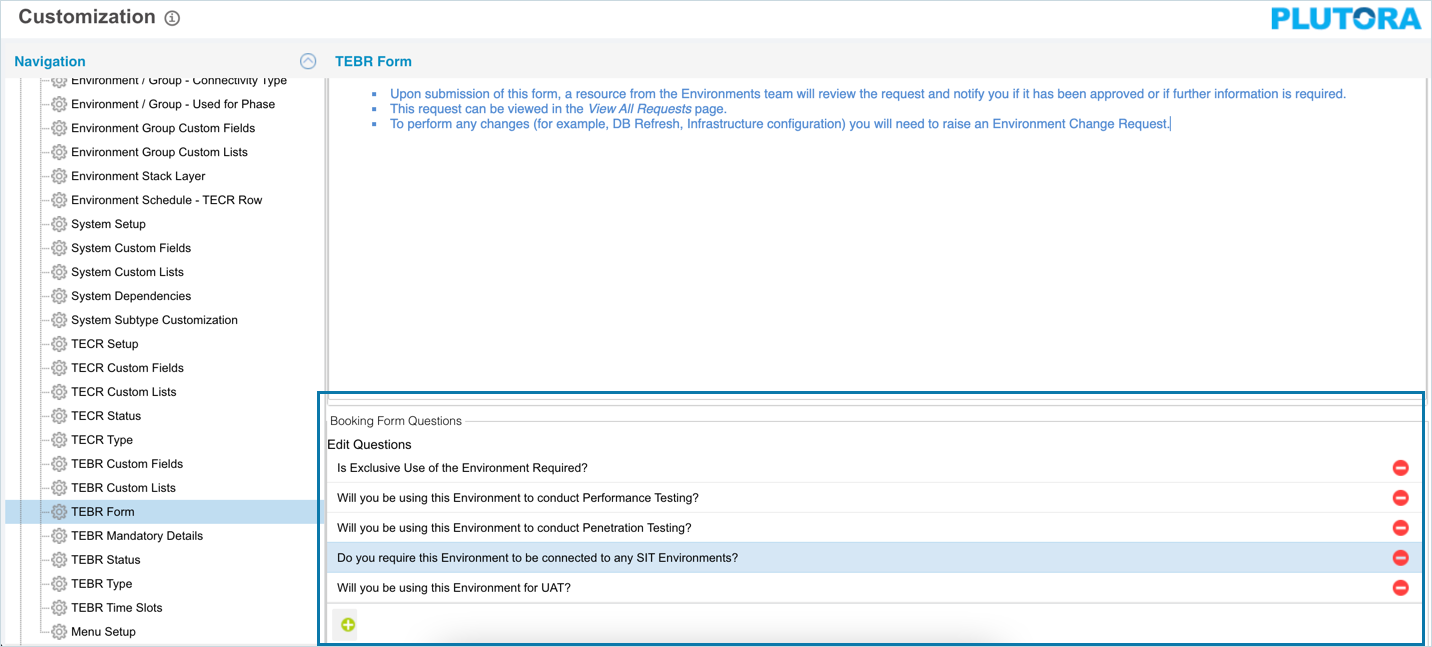Click the Plutora logo
The width and height of the screenshot is (1432, 647).
point(1345,19)
